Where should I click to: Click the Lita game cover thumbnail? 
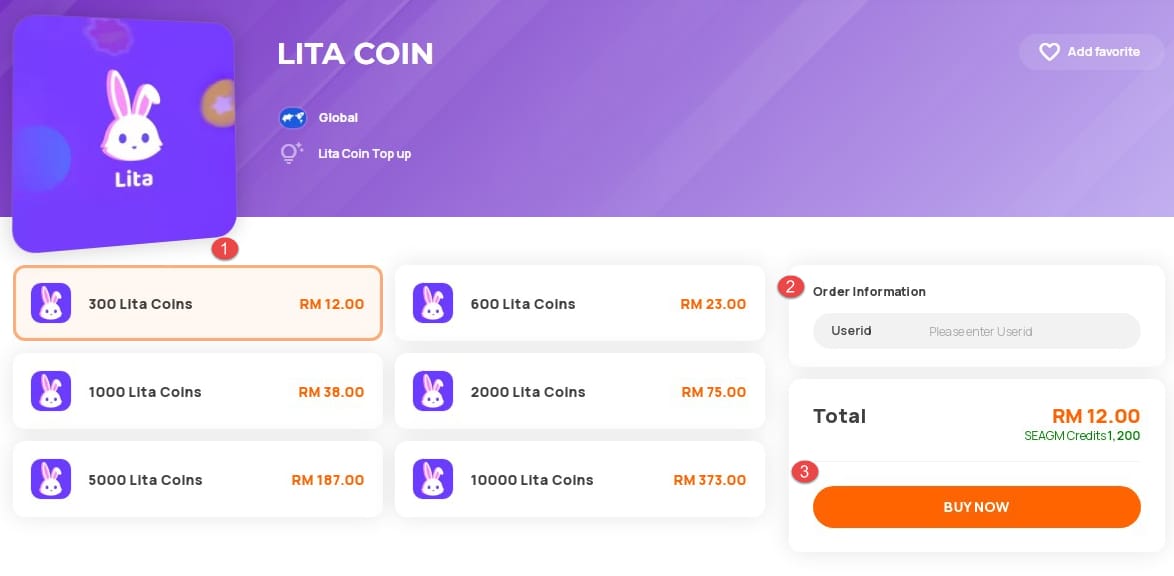(x=124, y=131)
